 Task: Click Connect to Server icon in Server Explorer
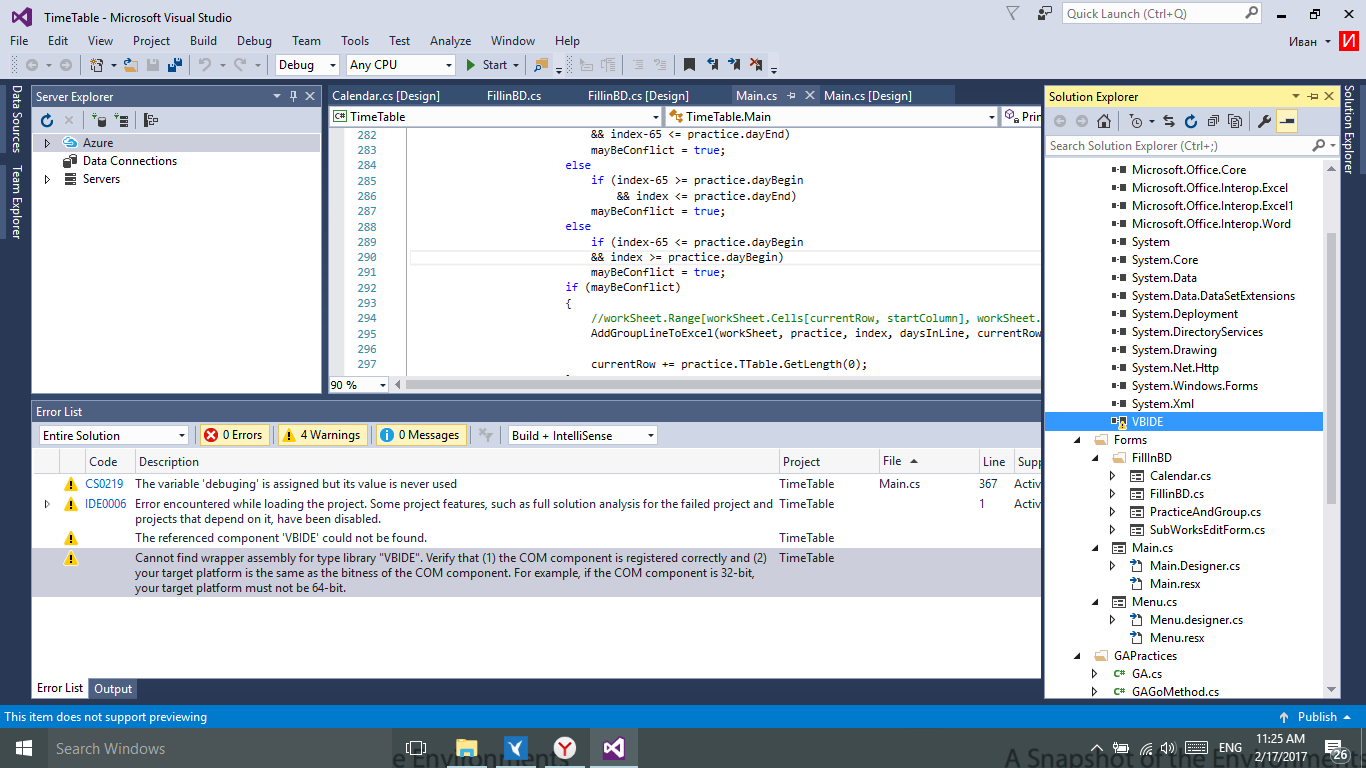coord(121,120)
